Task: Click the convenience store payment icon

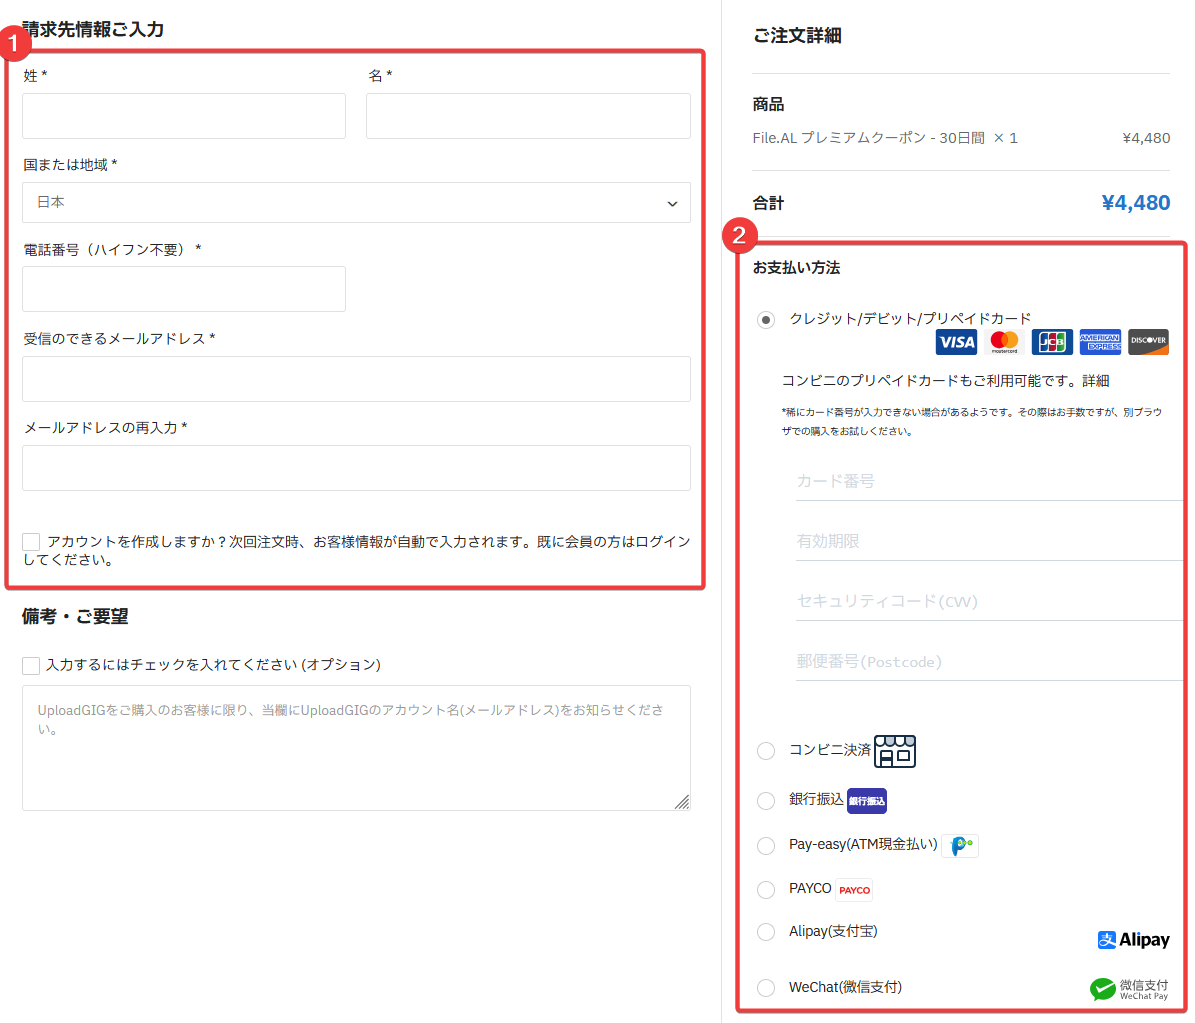Action: tap(895, 751)
